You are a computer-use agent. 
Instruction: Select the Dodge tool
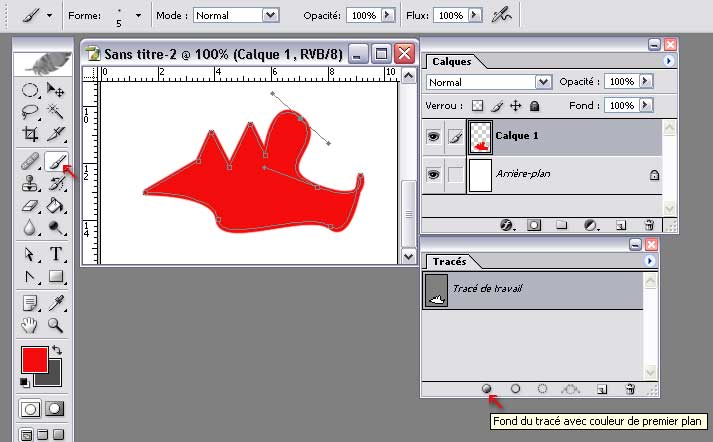pyautogui.click(x=55, y=227)
